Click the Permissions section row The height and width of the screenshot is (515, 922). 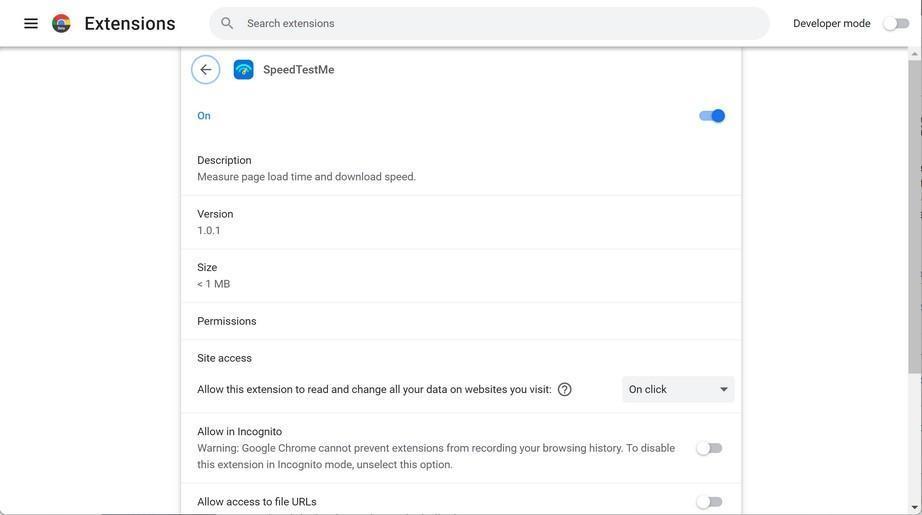[227, 321]
